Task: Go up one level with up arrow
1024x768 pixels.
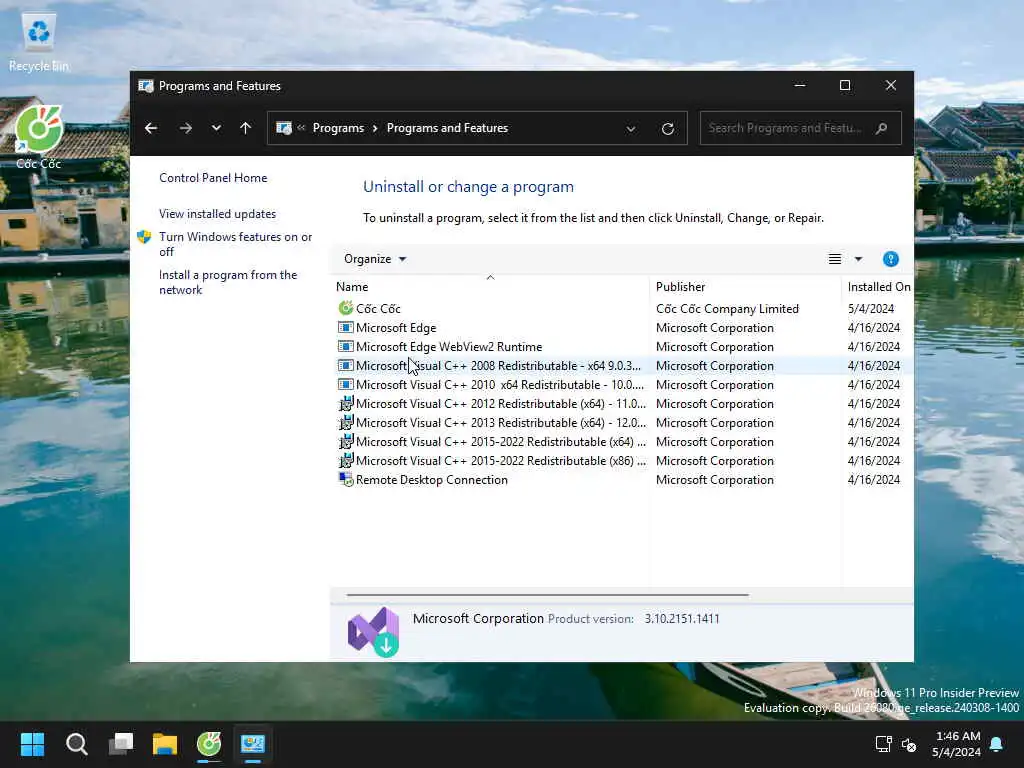Action: [246, 128]
